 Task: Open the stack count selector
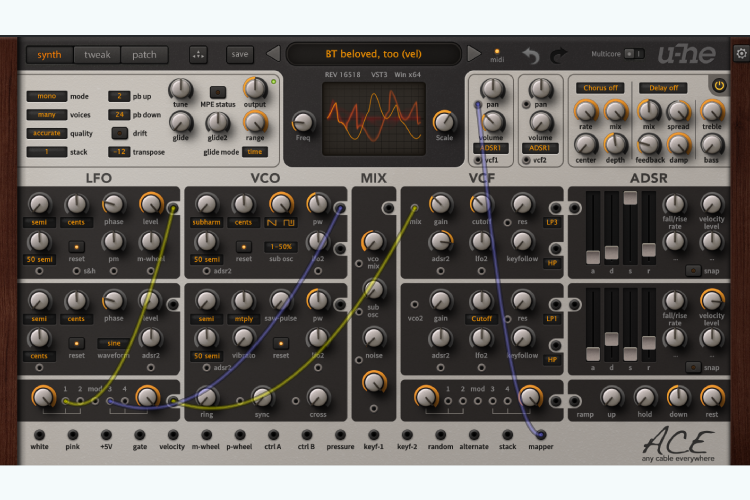tap(46, 152)
